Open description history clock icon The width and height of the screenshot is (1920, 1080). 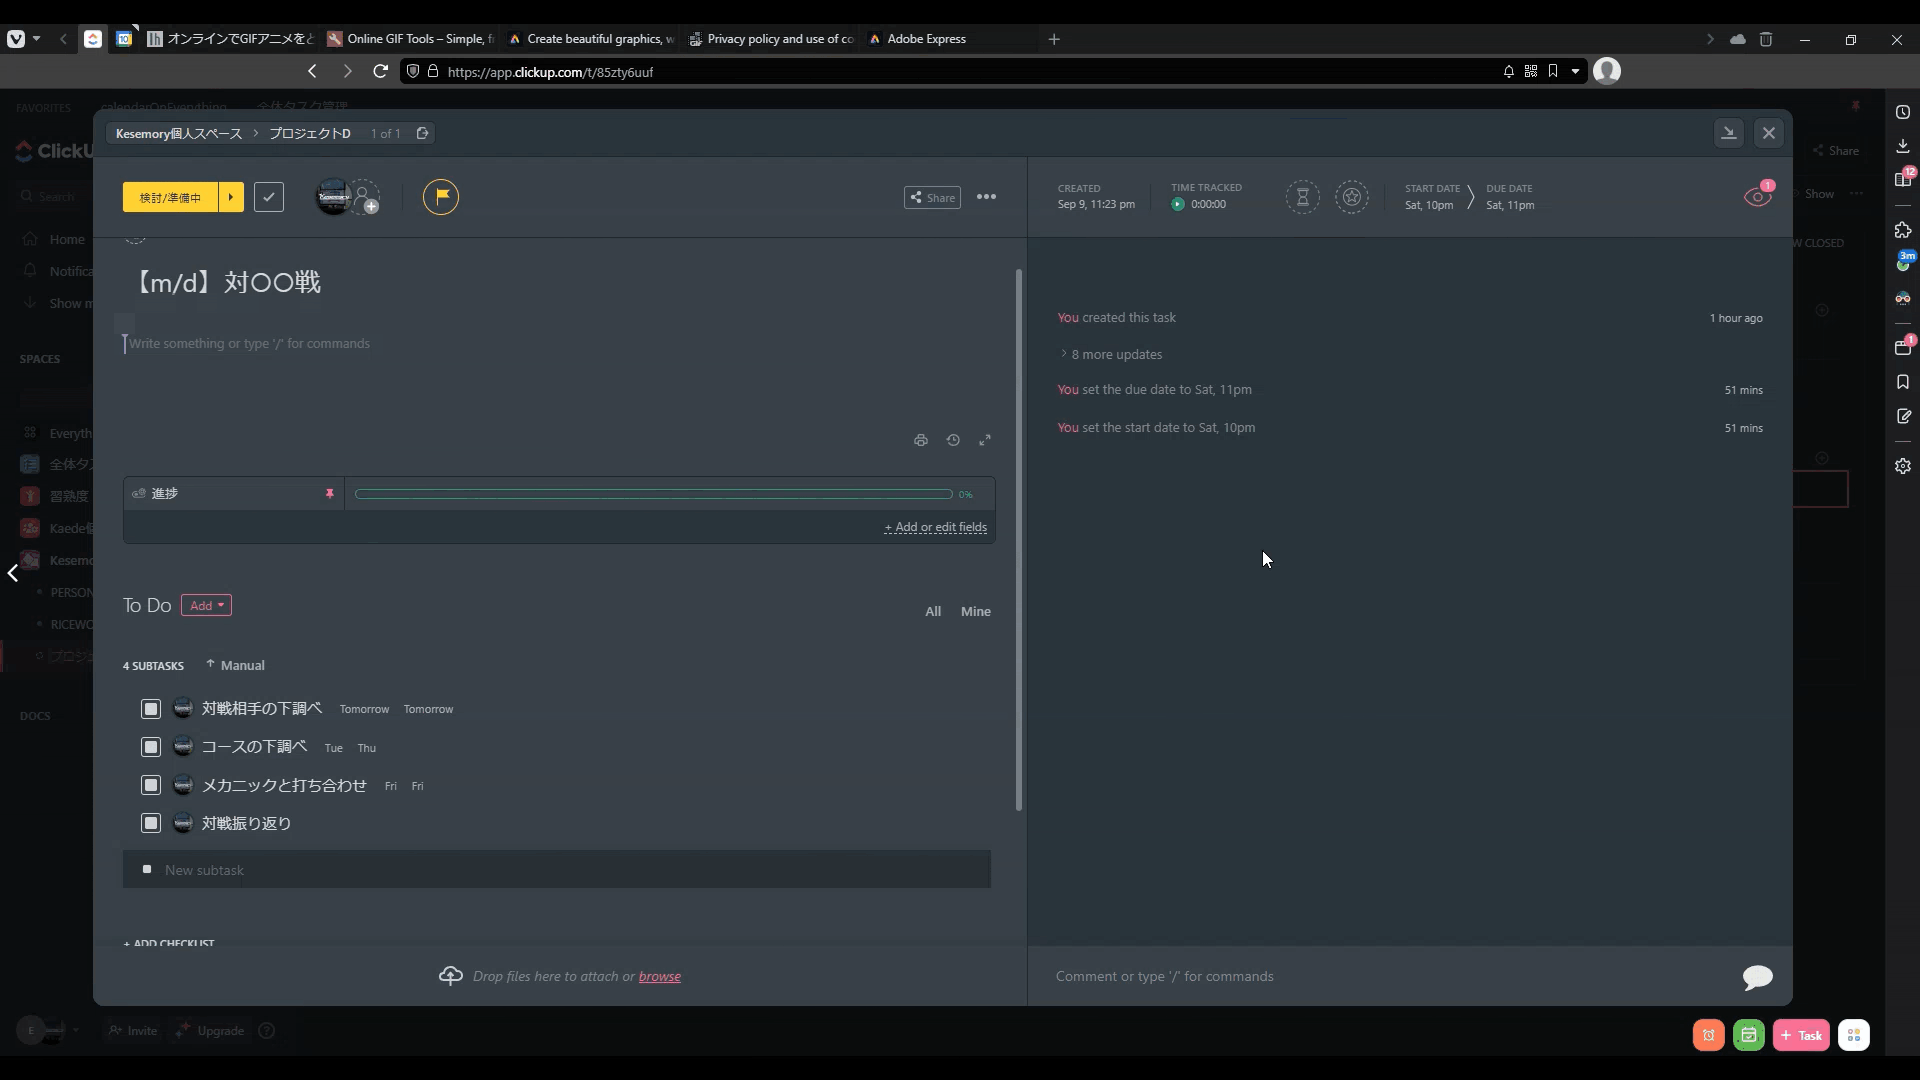(x=953, y=440)
